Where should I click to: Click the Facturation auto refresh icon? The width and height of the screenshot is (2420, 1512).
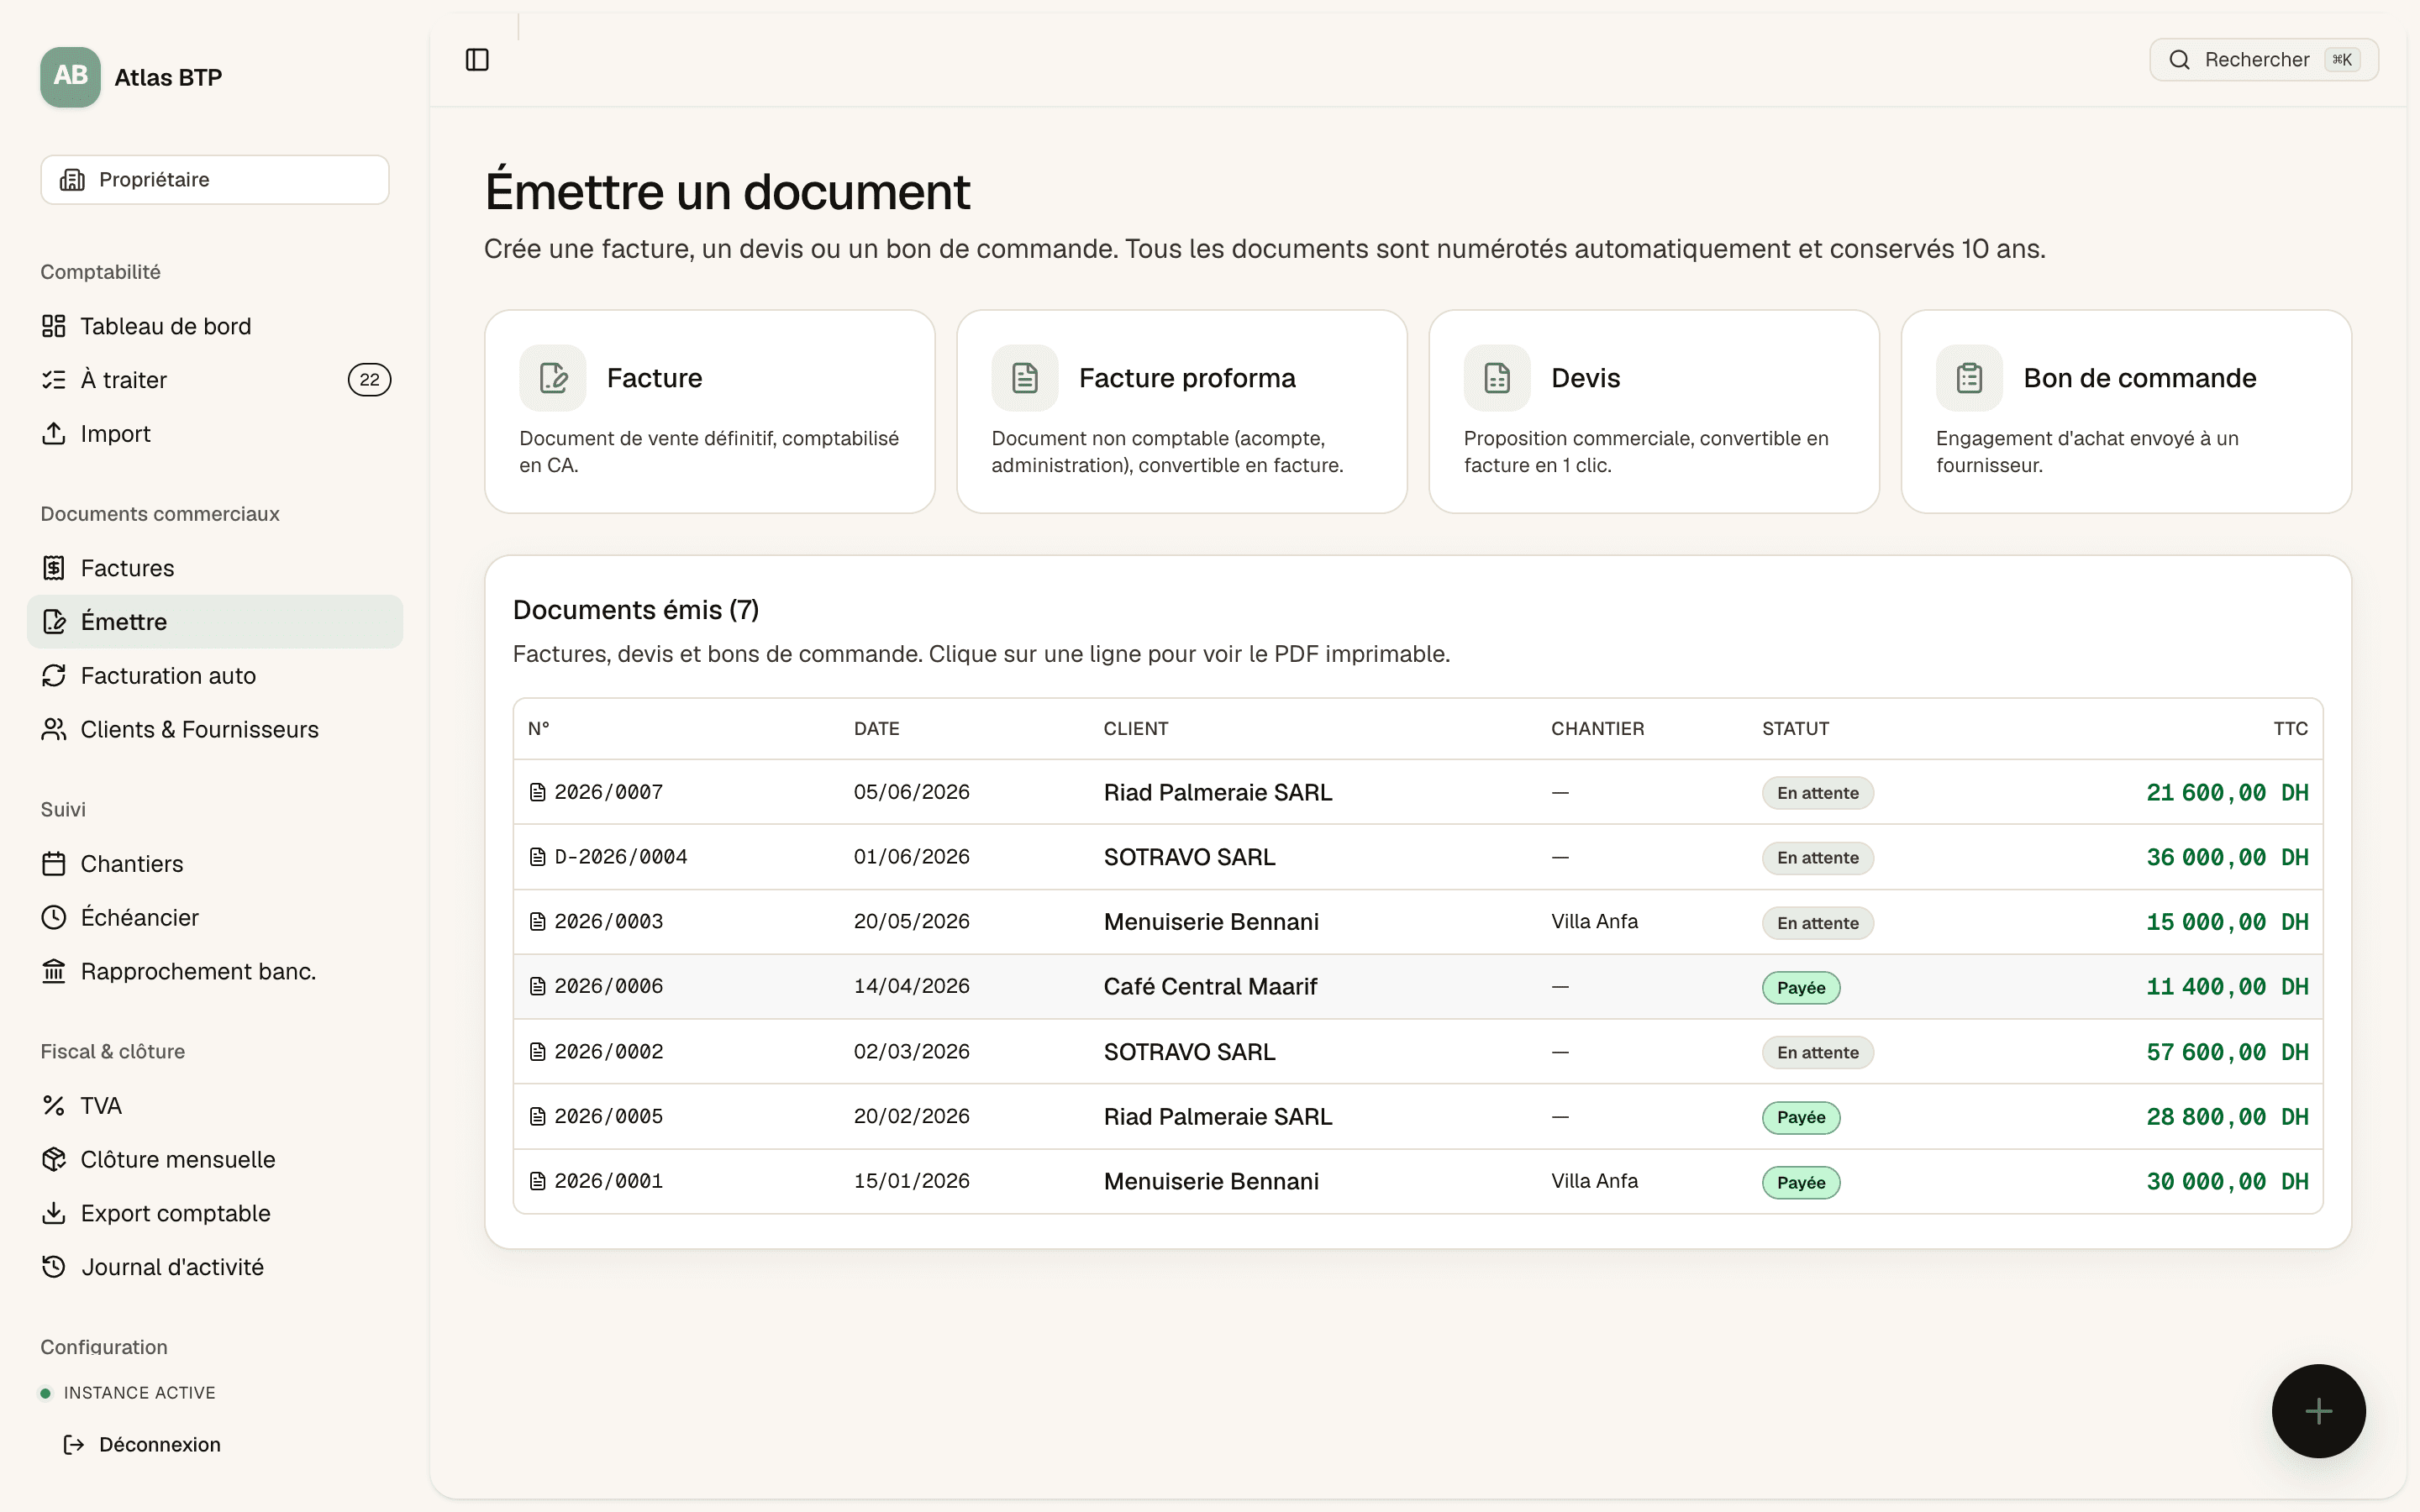(54, 676)
